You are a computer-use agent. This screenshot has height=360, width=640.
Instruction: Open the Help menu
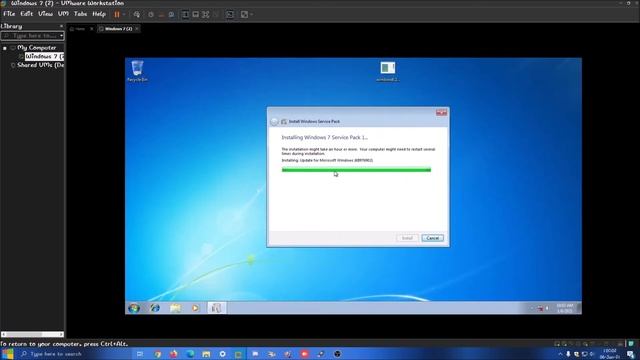[99, 13]
